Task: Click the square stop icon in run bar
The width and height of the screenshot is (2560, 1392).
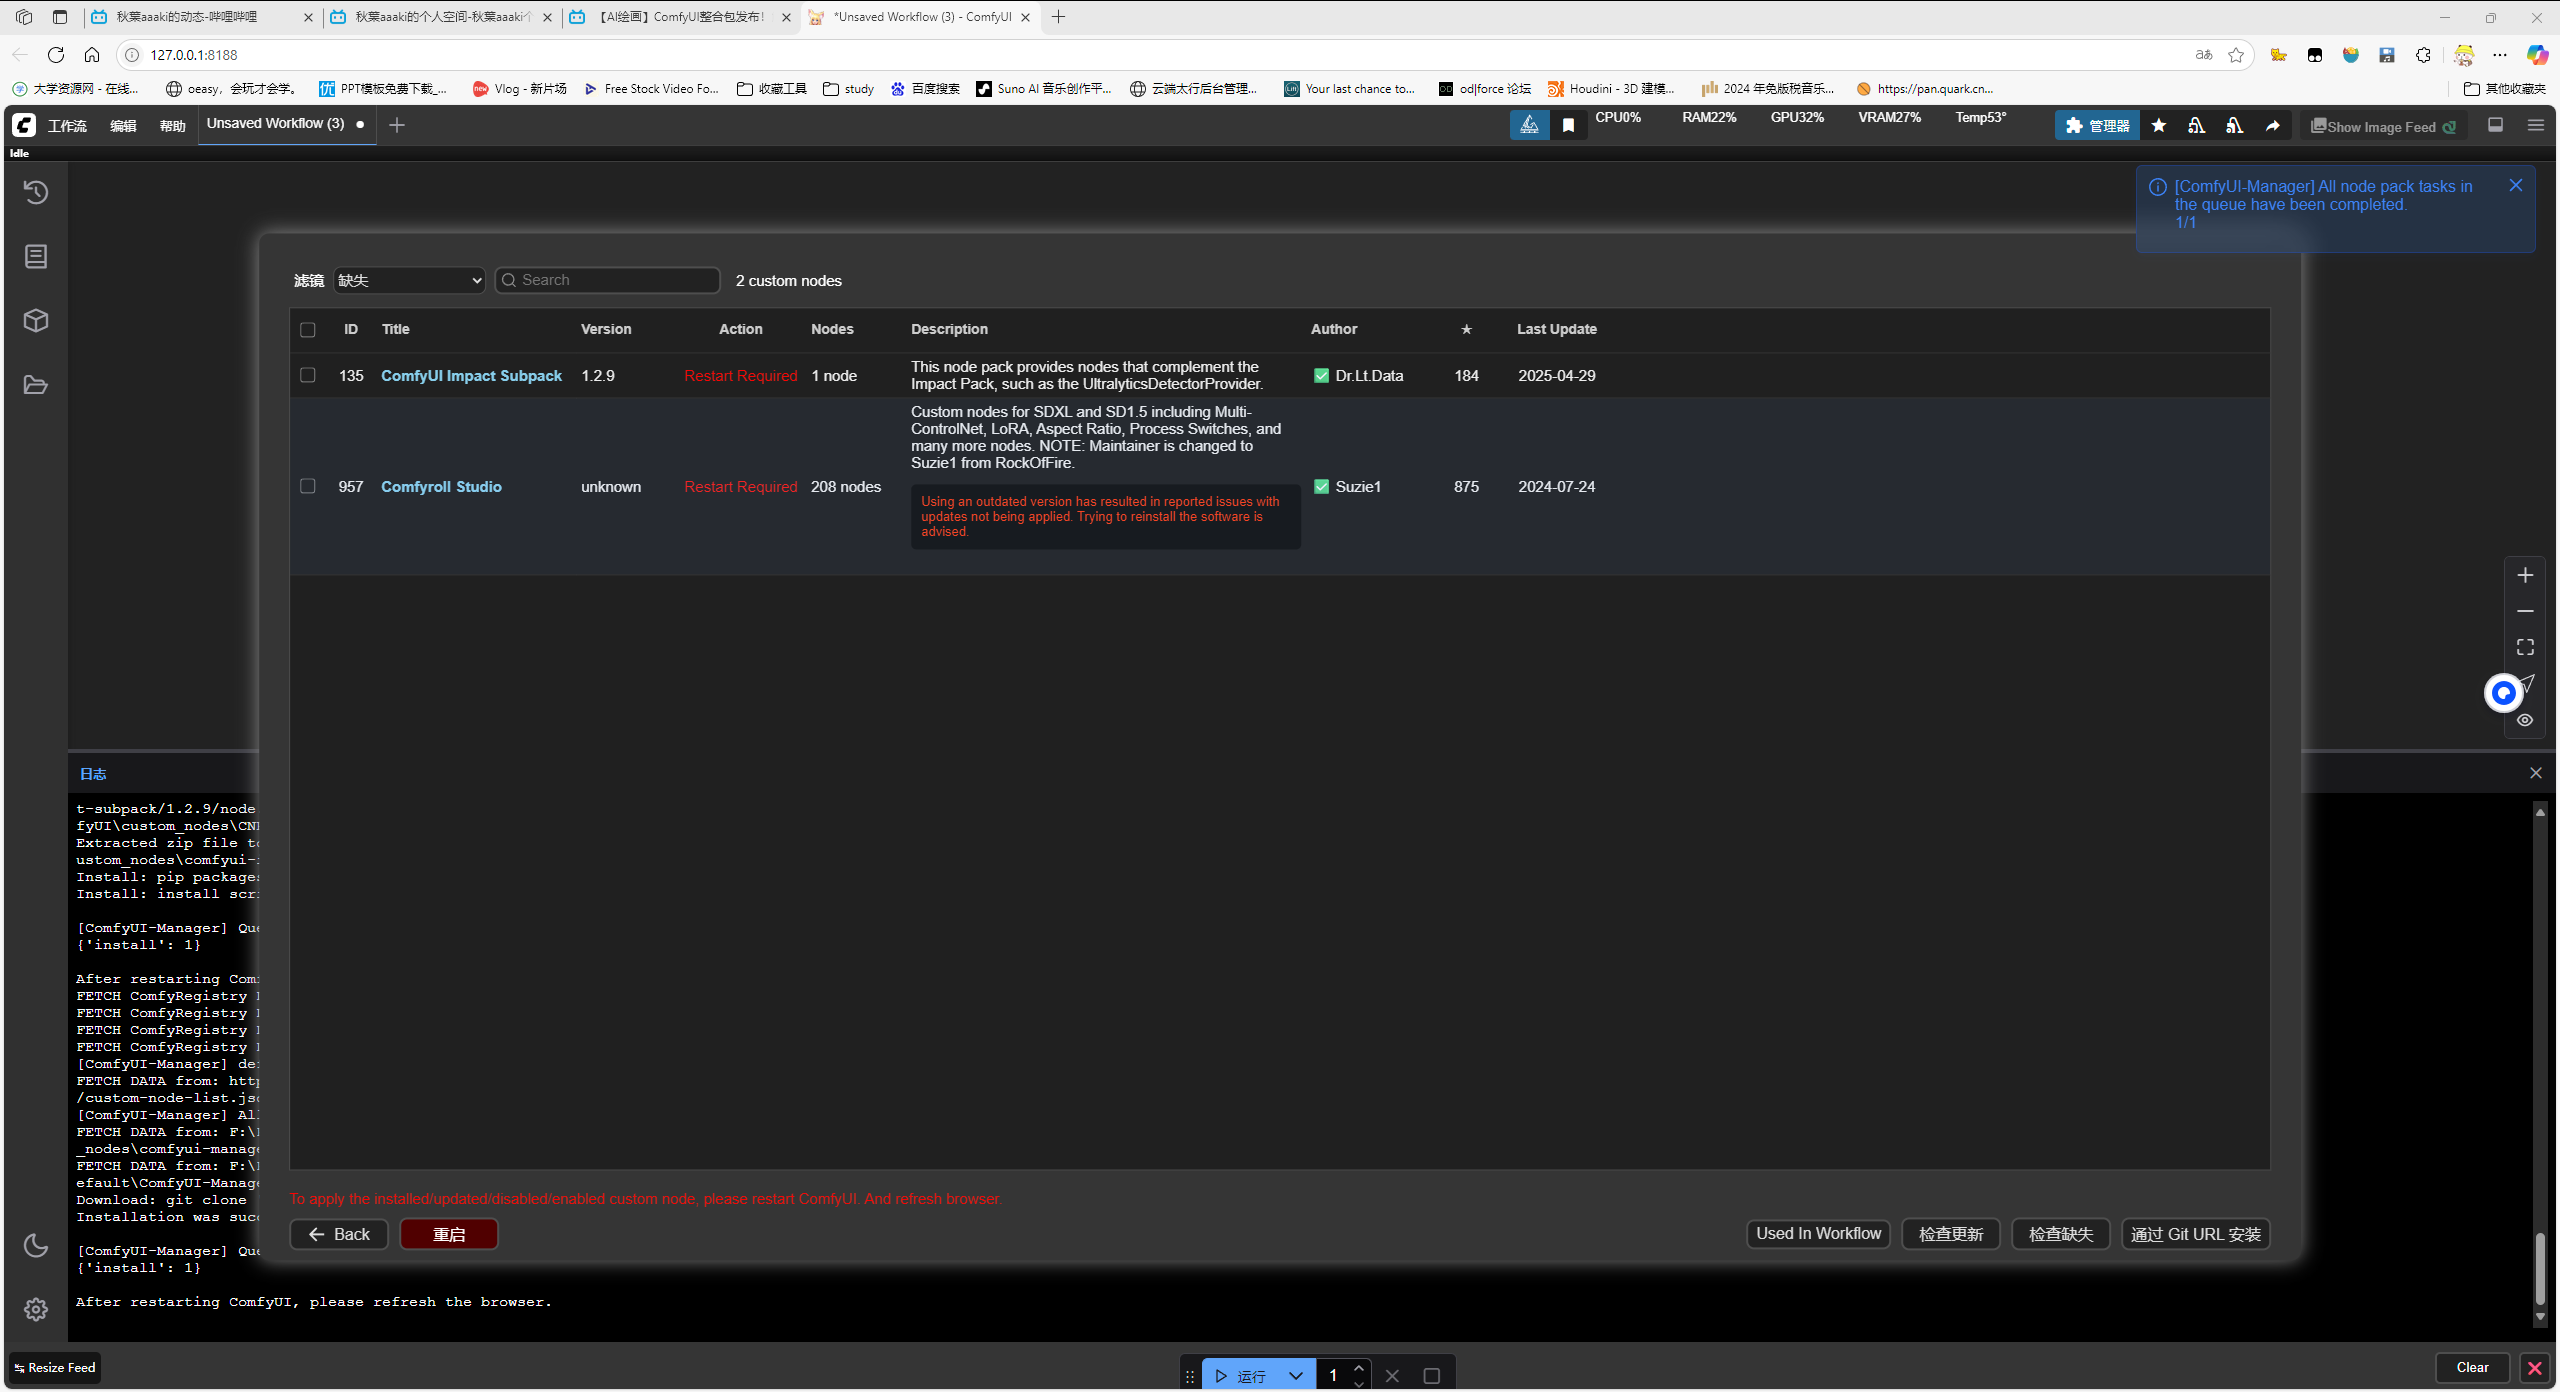Action: point(1431,1376)
